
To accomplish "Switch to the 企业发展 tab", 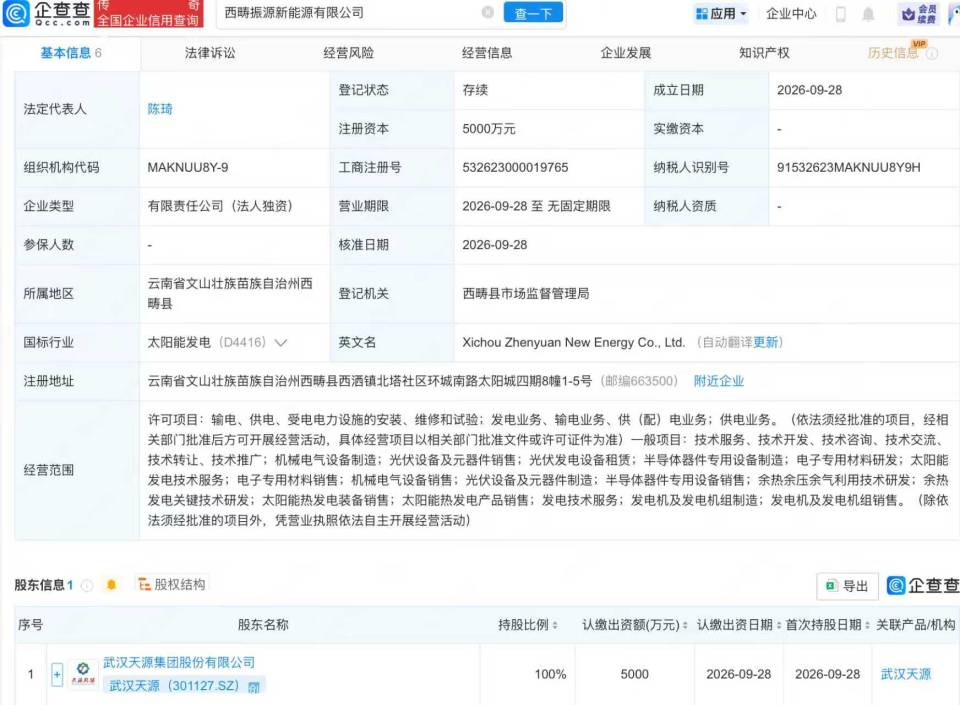I will (x=625, y=53).
